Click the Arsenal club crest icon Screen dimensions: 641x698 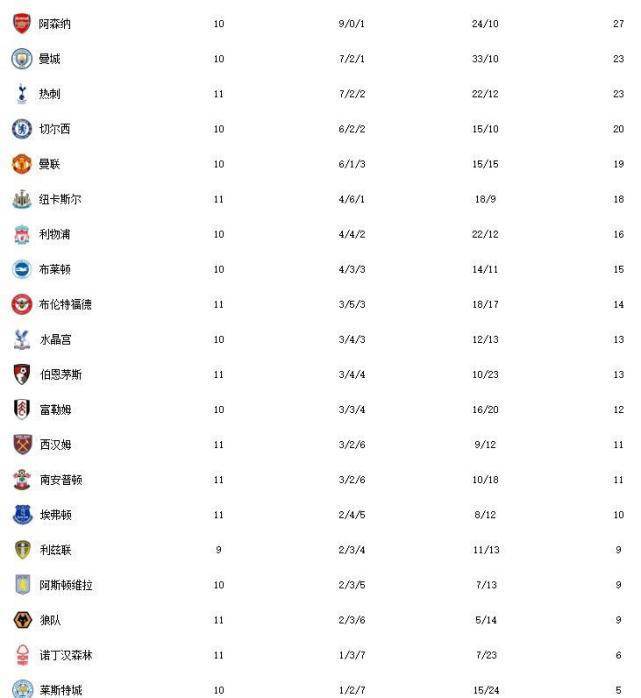tap(21, 23)
